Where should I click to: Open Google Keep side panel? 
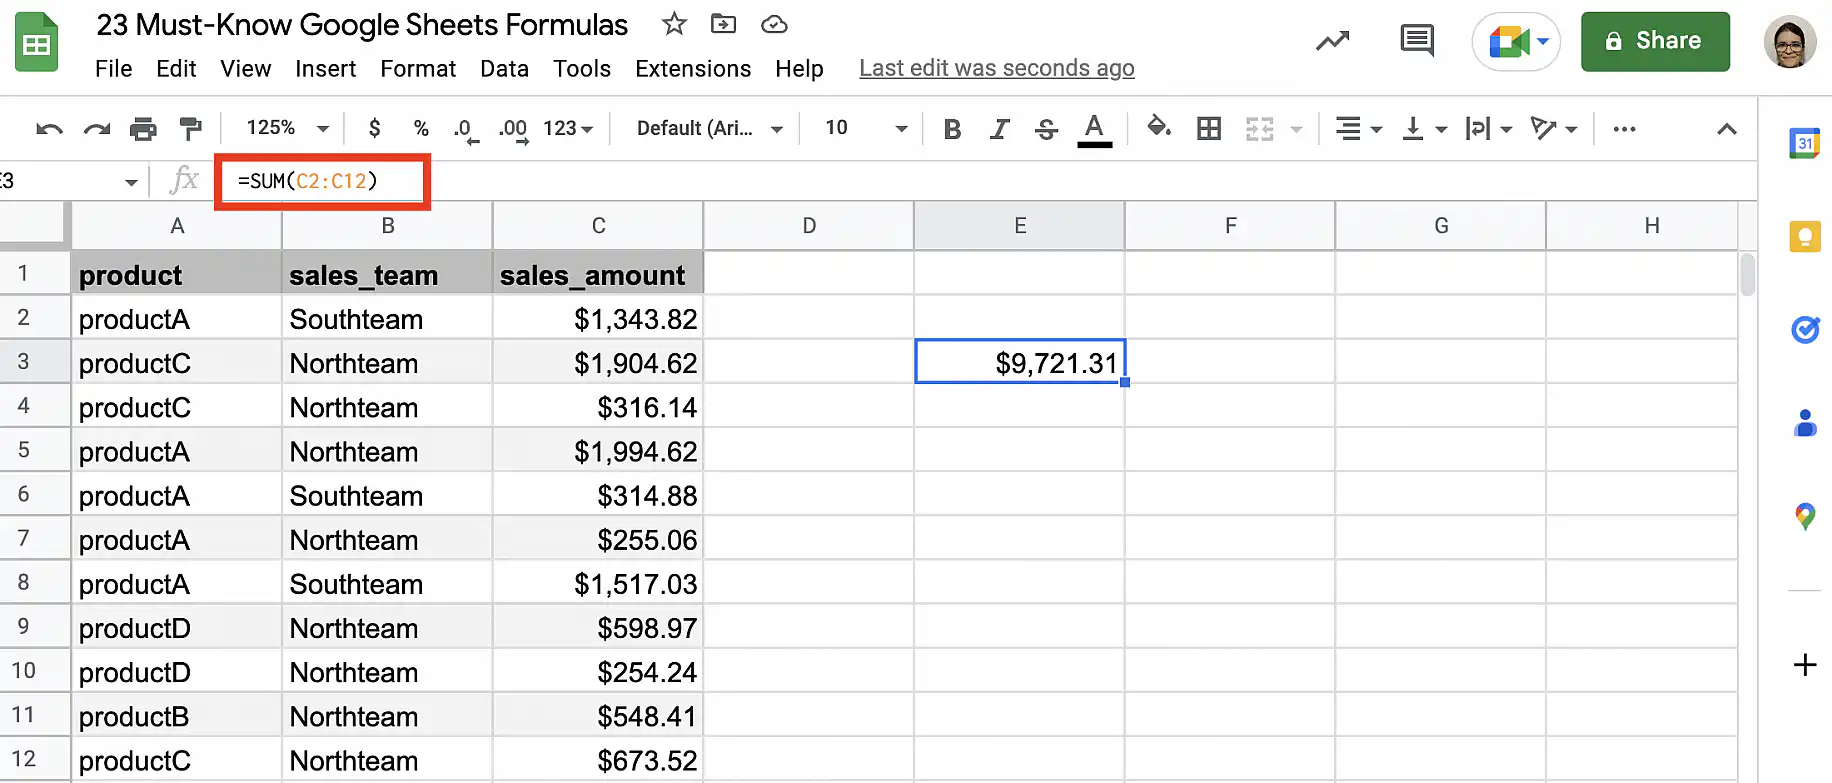(x=1805, y=237)
